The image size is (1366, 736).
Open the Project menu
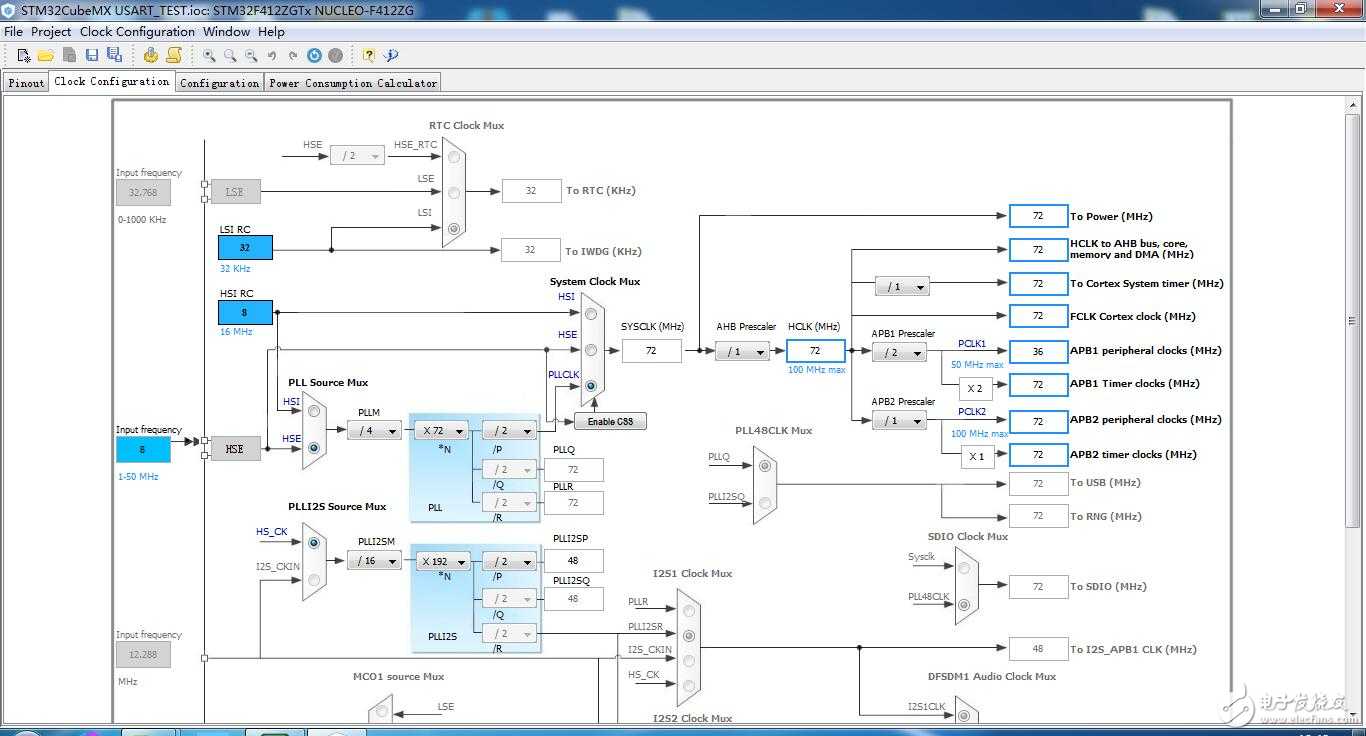[51, 31]
